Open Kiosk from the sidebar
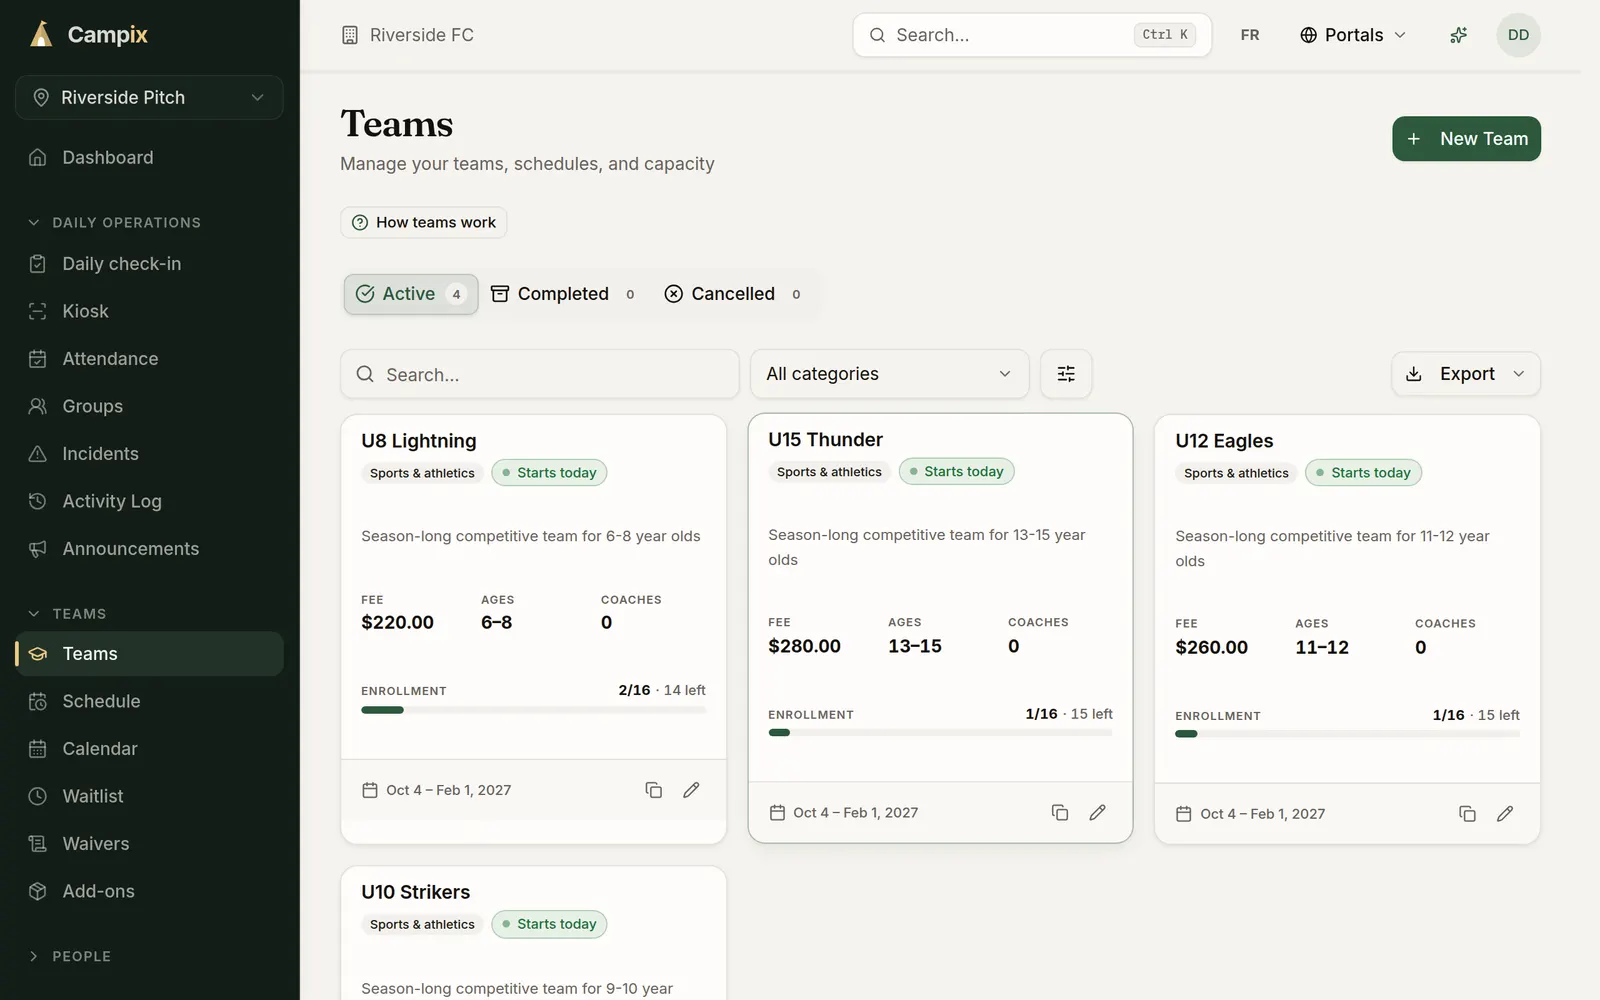1600x1000 pixels. click(x=150, y=311)
